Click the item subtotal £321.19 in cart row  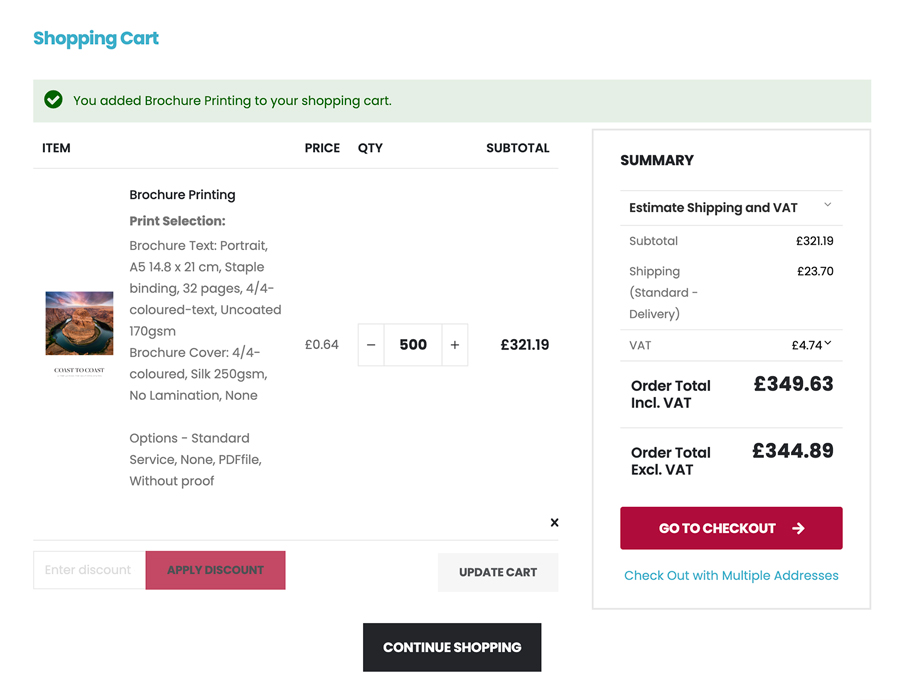click(525, 345)
